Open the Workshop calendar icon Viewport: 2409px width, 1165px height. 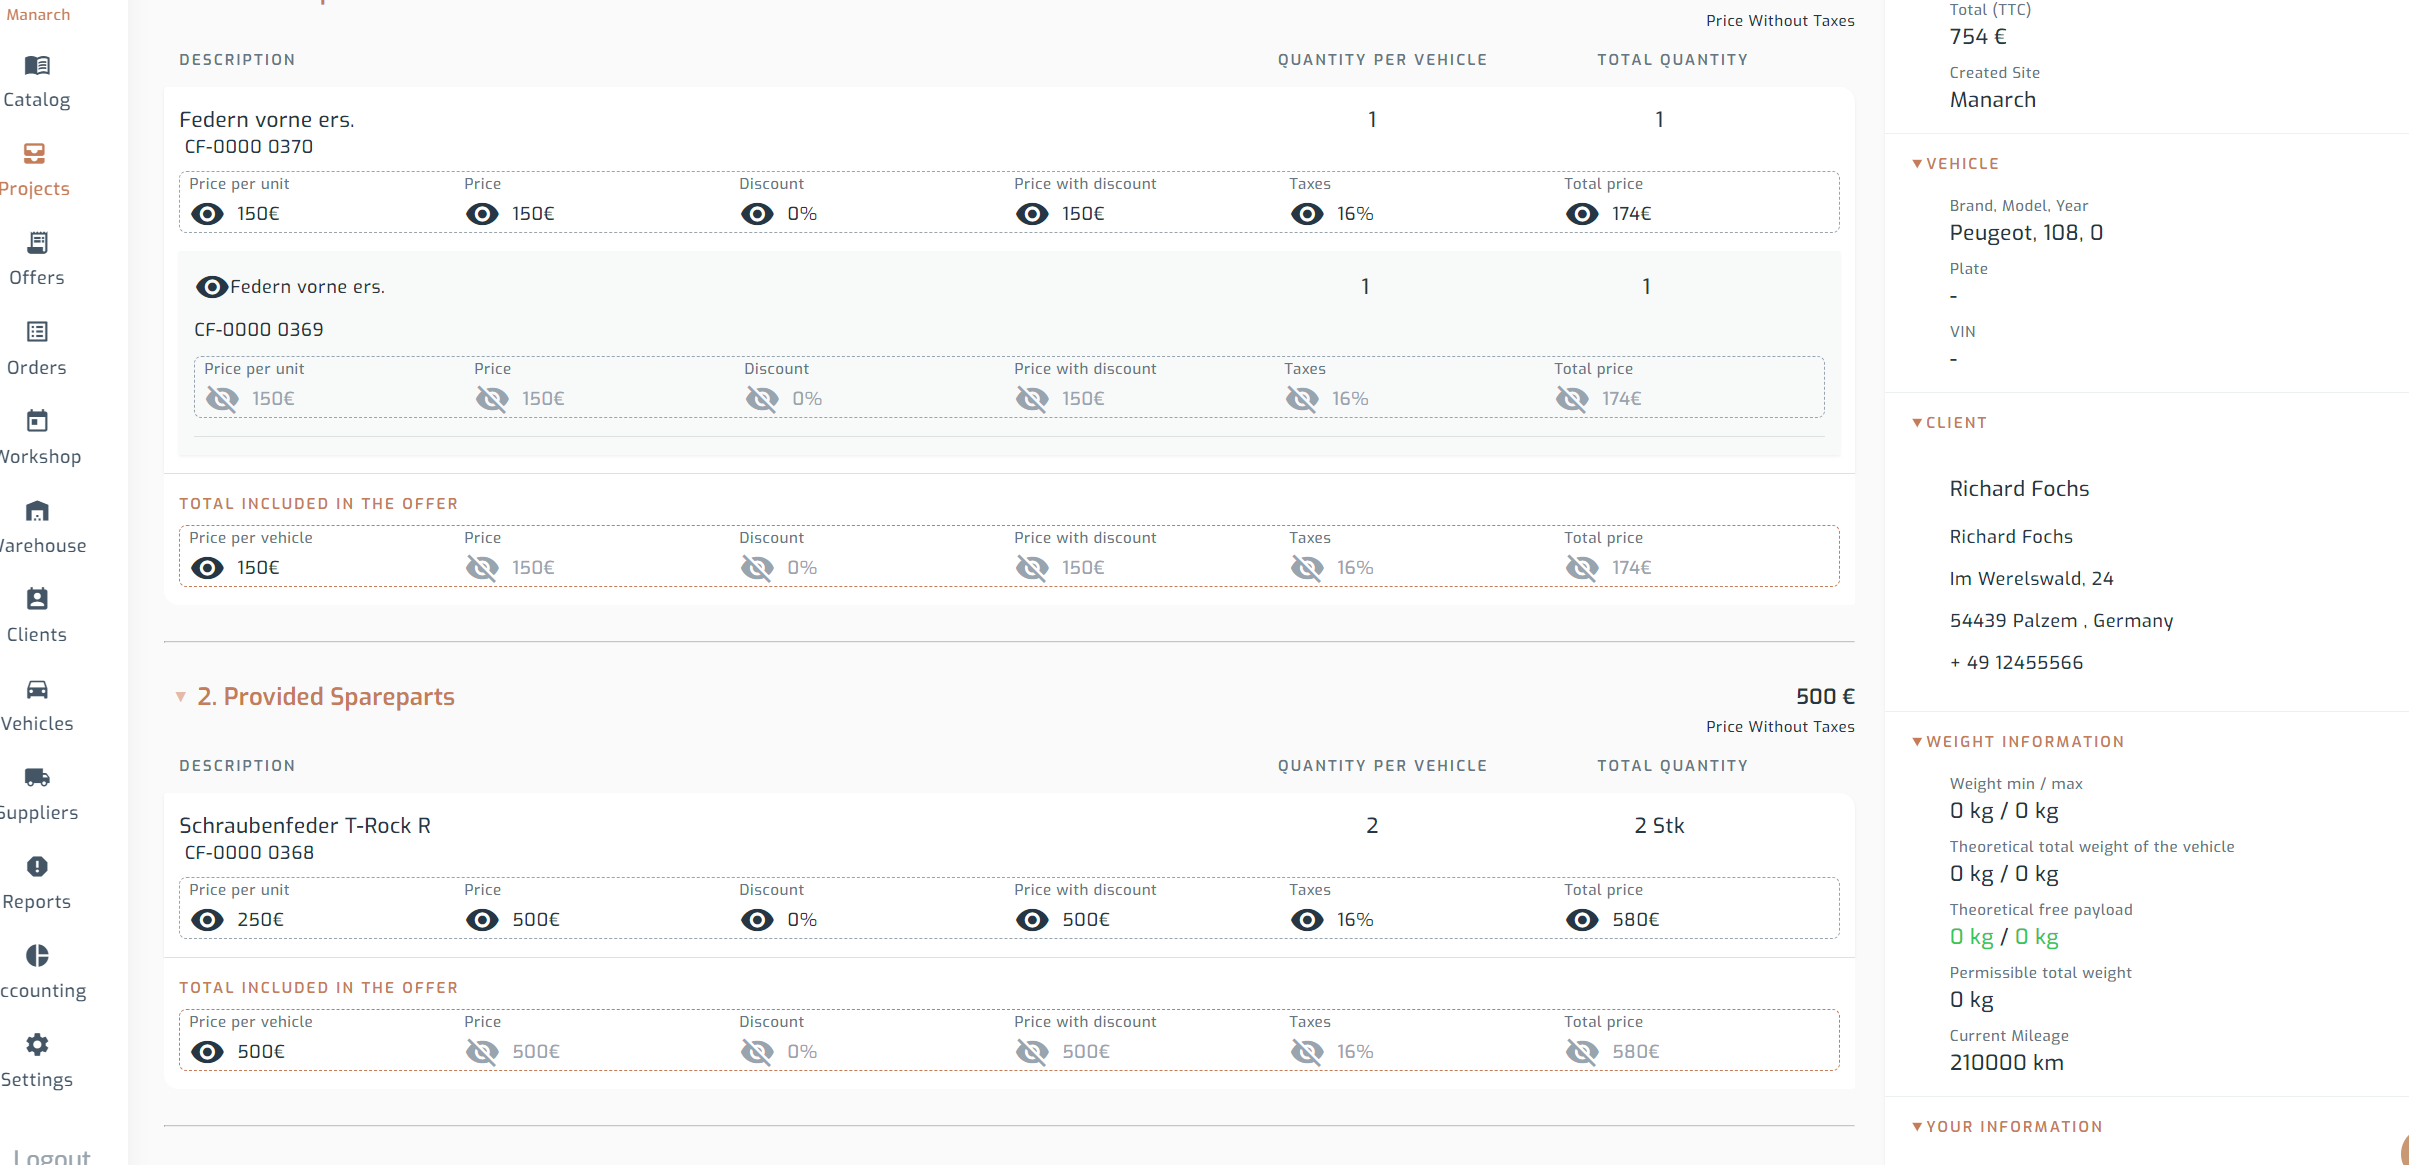37,421
